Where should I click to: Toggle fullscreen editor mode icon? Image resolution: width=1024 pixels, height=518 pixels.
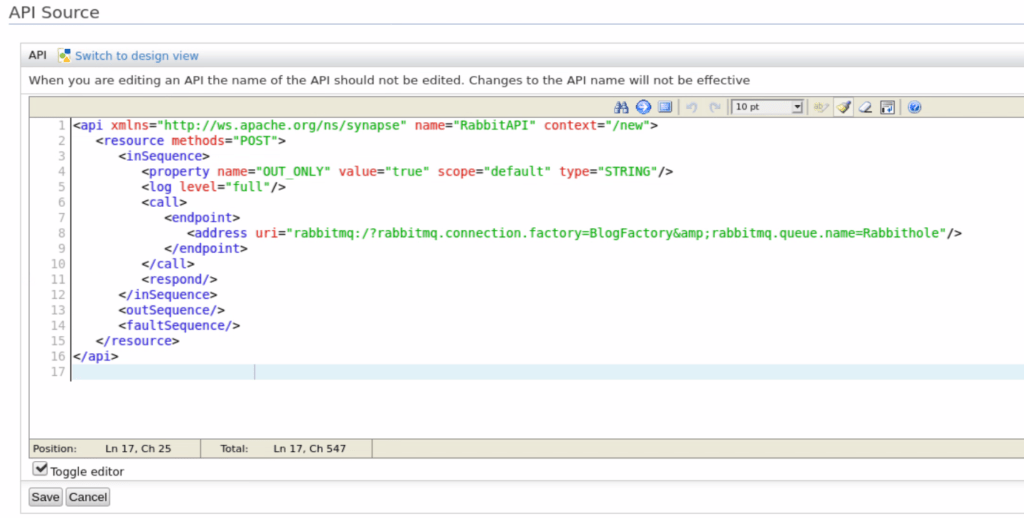coord(665,107)
